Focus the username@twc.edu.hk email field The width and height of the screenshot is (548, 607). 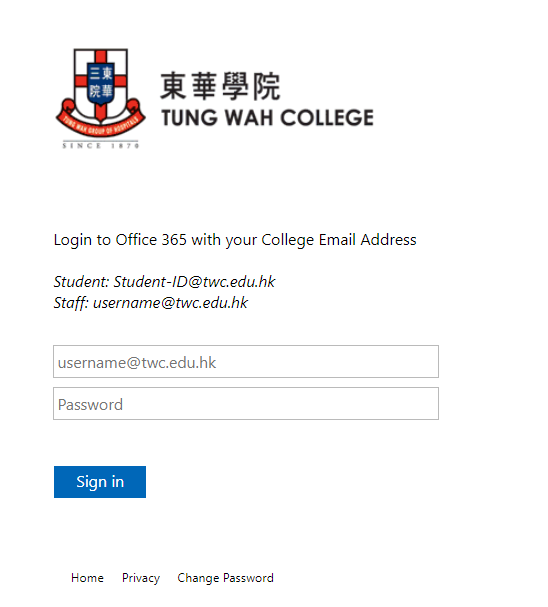tap(246, 362)
